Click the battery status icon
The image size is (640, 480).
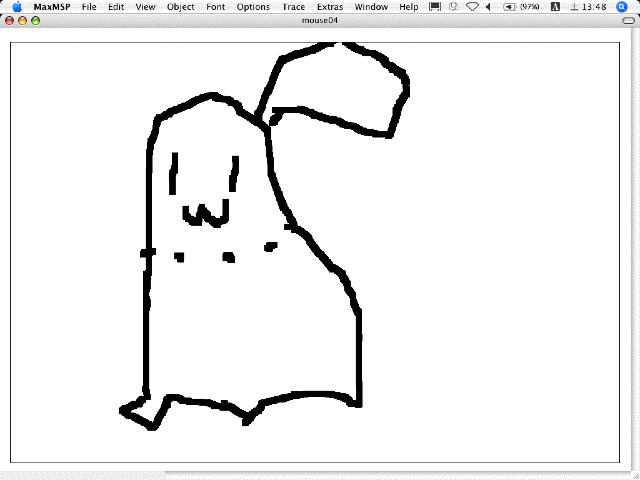pos(510,7)
